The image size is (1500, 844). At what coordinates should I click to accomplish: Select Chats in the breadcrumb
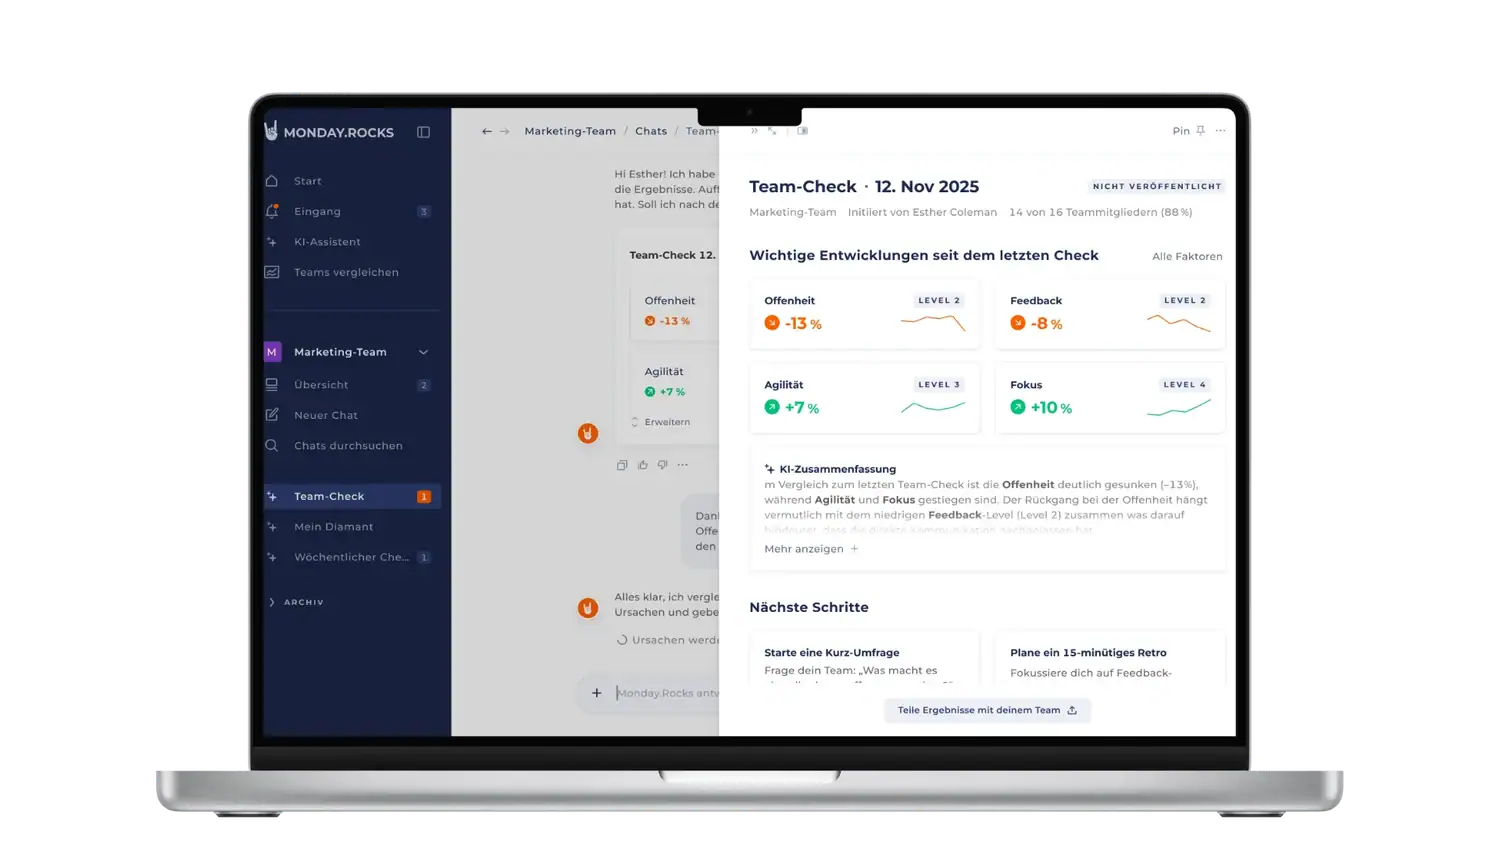pyautogui.click(x=651, y=131)
